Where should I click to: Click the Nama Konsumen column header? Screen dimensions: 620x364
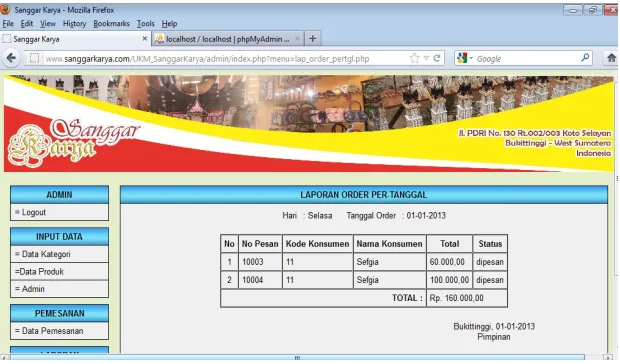389,244
